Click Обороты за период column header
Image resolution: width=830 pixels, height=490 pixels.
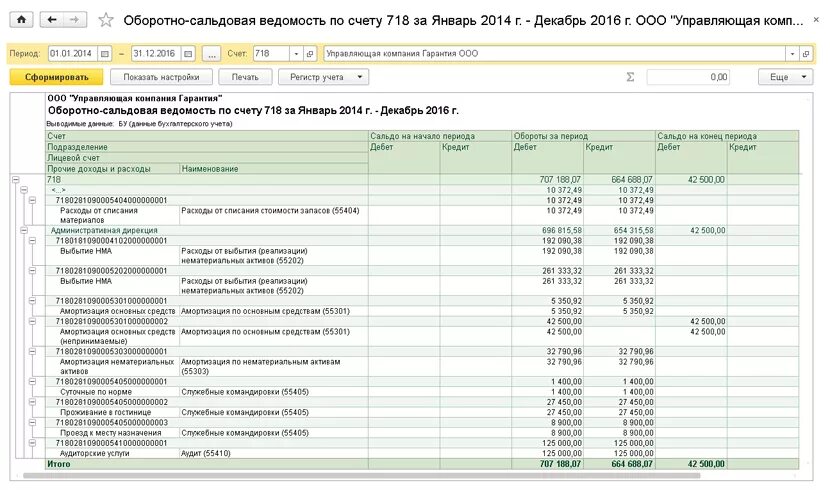551,136
